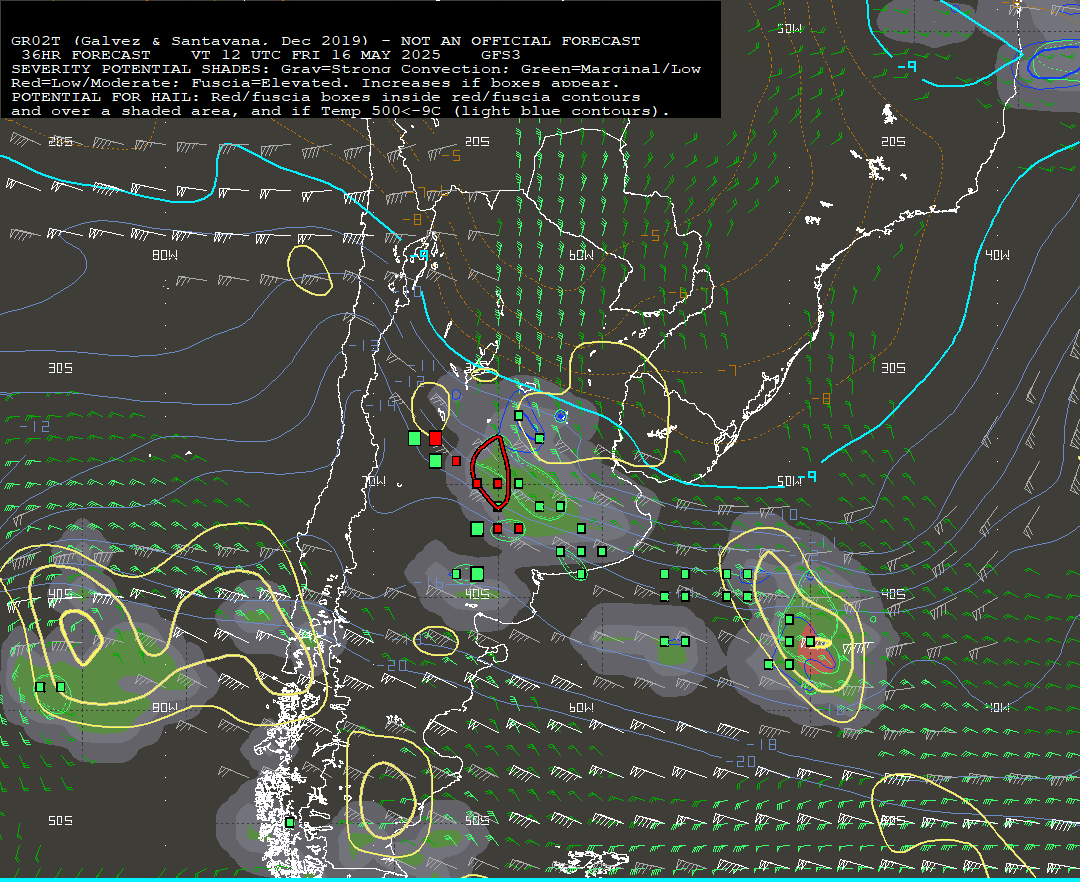The image size is (1080, 882).
Task: Click the orange '-6' contour label
Action: (x=677, y=293)
